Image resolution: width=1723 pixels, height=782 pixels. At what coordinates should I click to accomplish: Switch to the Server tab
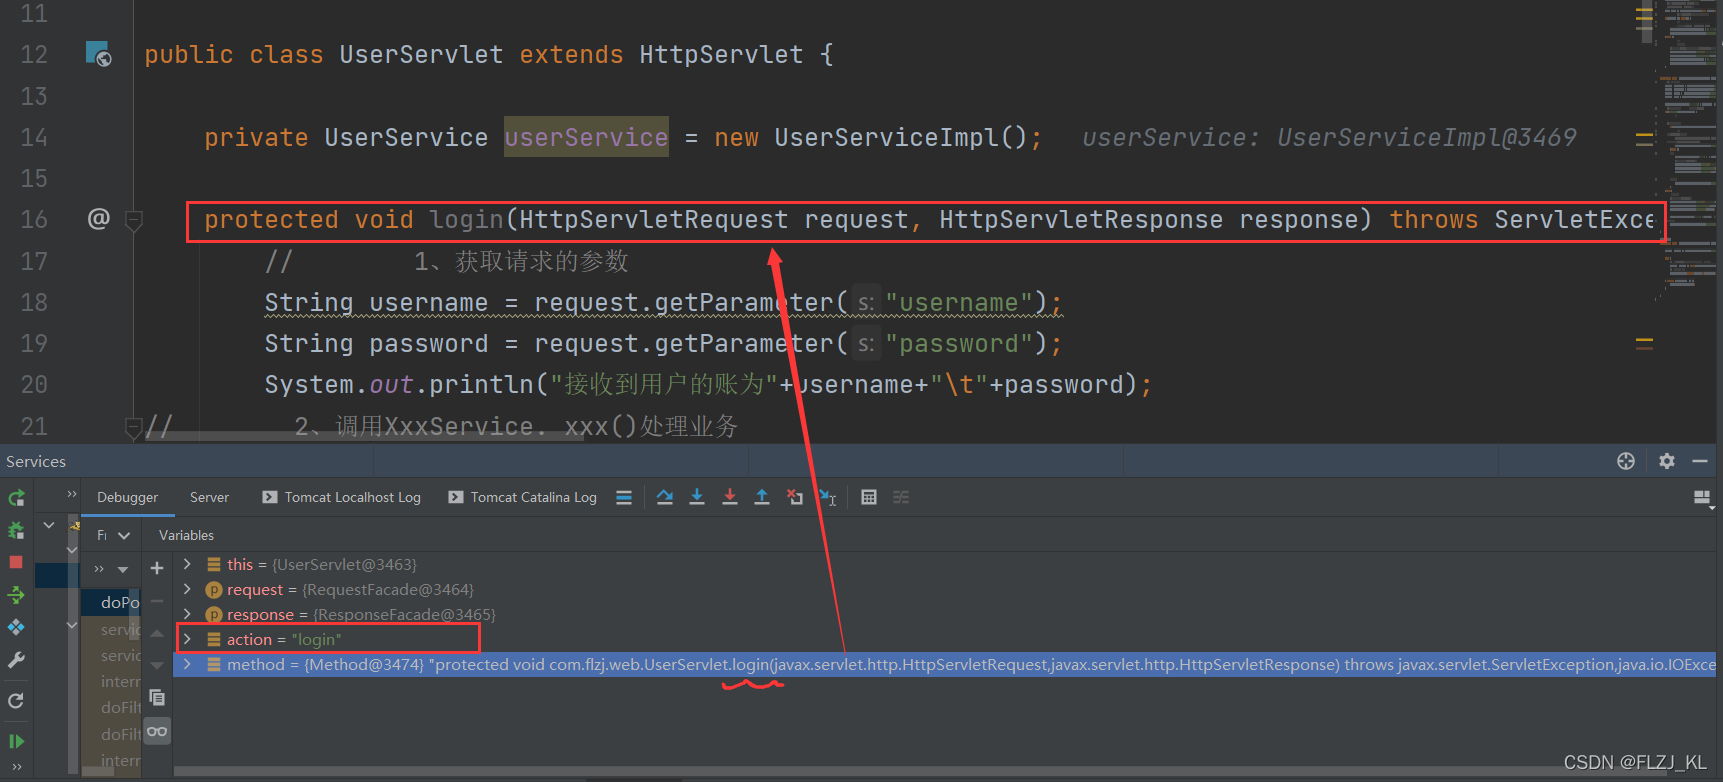(209, 497)
